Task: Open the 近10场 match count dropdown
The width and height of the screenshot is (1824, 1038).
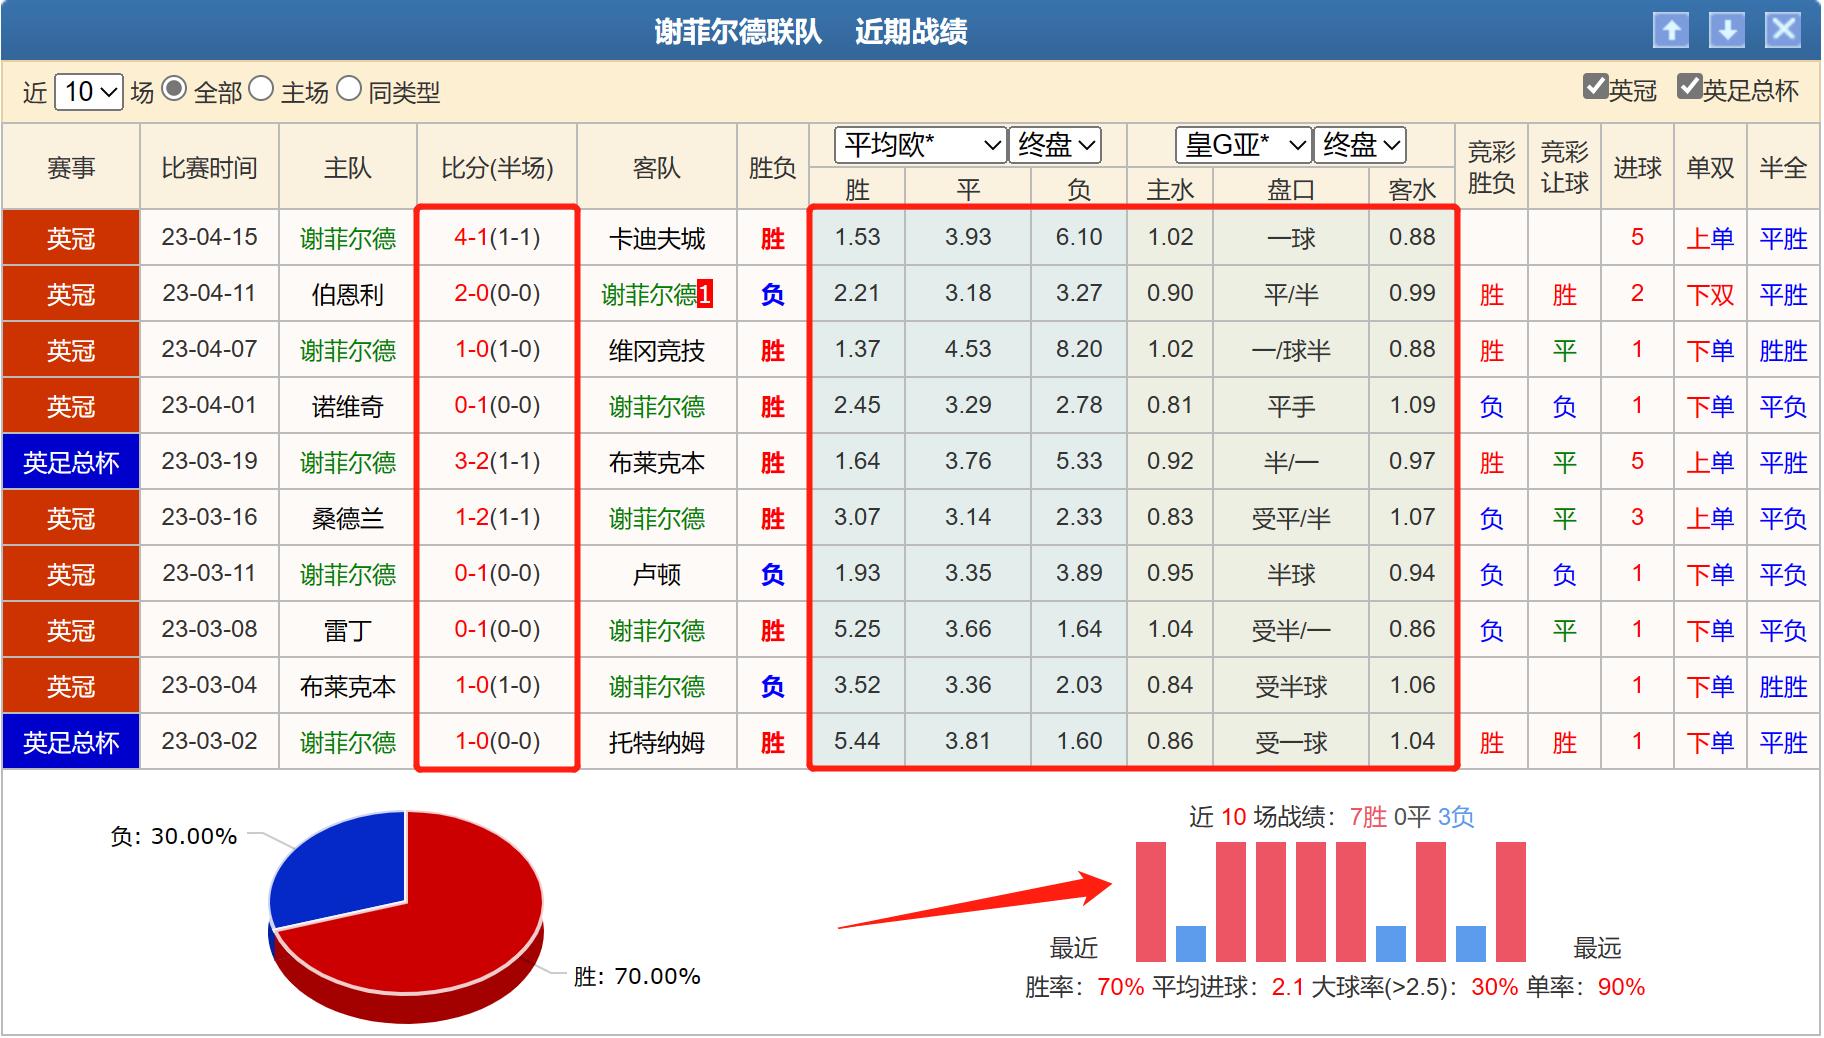Action: (88, 90)
